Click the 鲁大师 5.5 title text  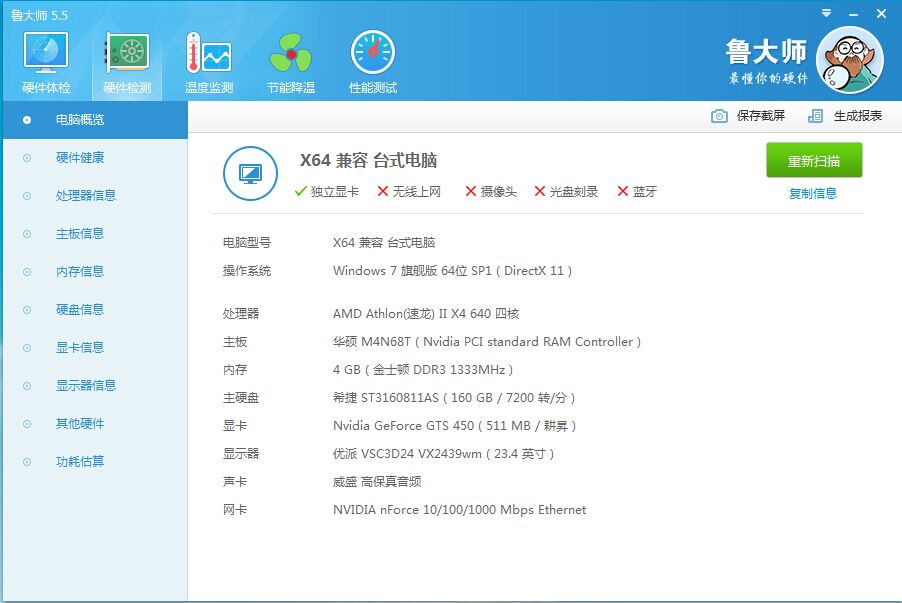coord(39,16)
